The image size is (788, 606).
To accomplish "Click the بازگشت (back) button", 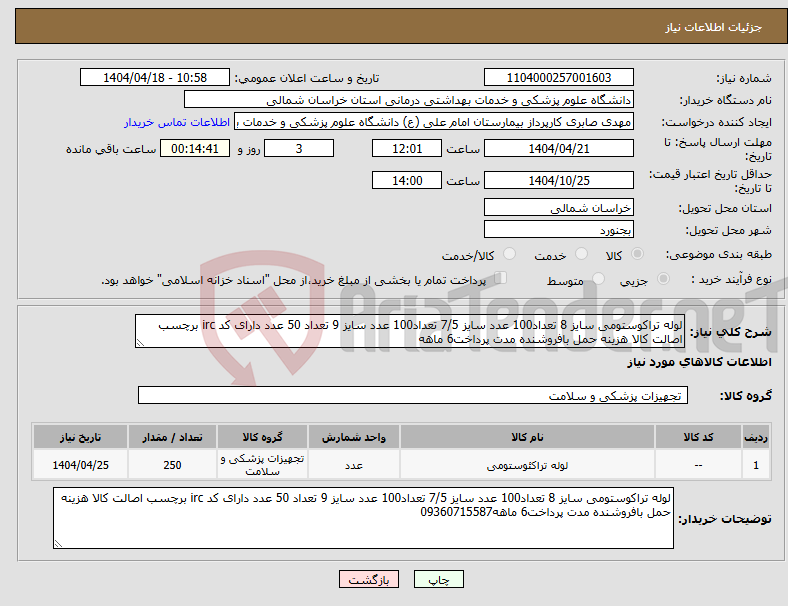I will (369, 579).
